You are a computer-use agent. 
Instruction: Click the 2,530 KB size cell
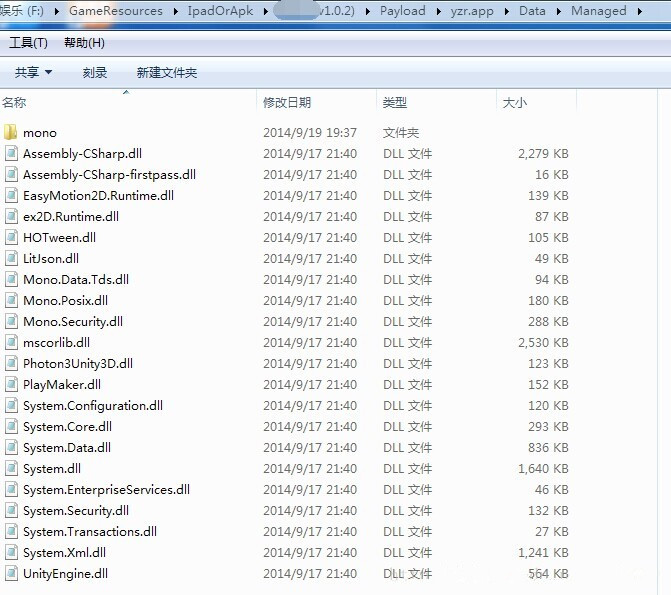(543, 342)
